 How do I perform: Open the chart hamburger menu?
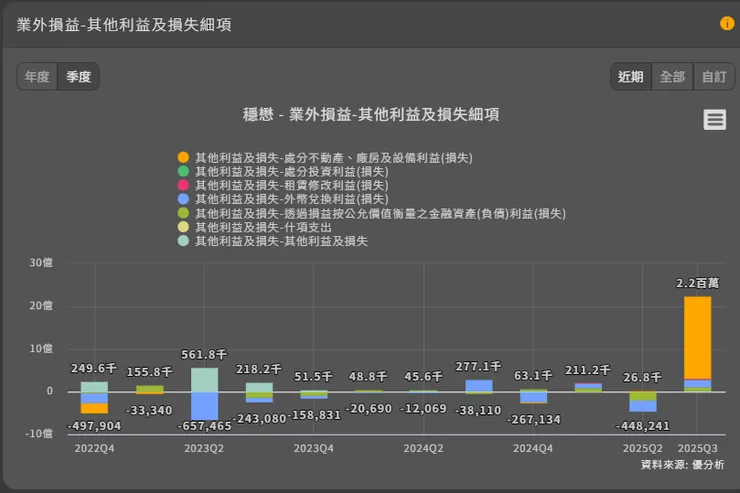pyautogui.click(x=715, y=119)
